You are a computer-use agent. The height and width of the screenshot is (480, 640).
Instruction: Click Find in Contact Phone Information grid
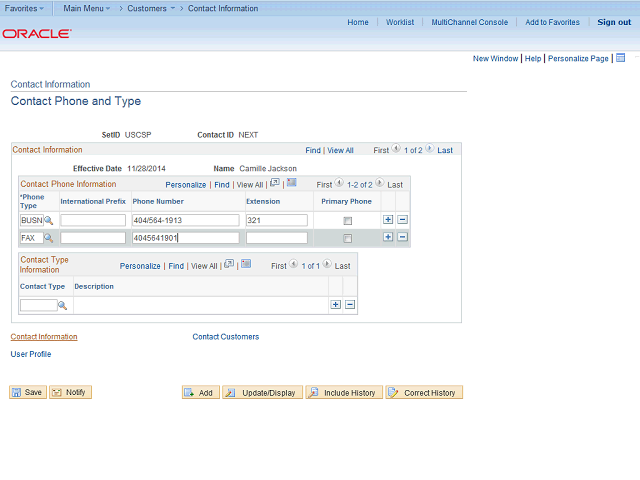[222, 185]
